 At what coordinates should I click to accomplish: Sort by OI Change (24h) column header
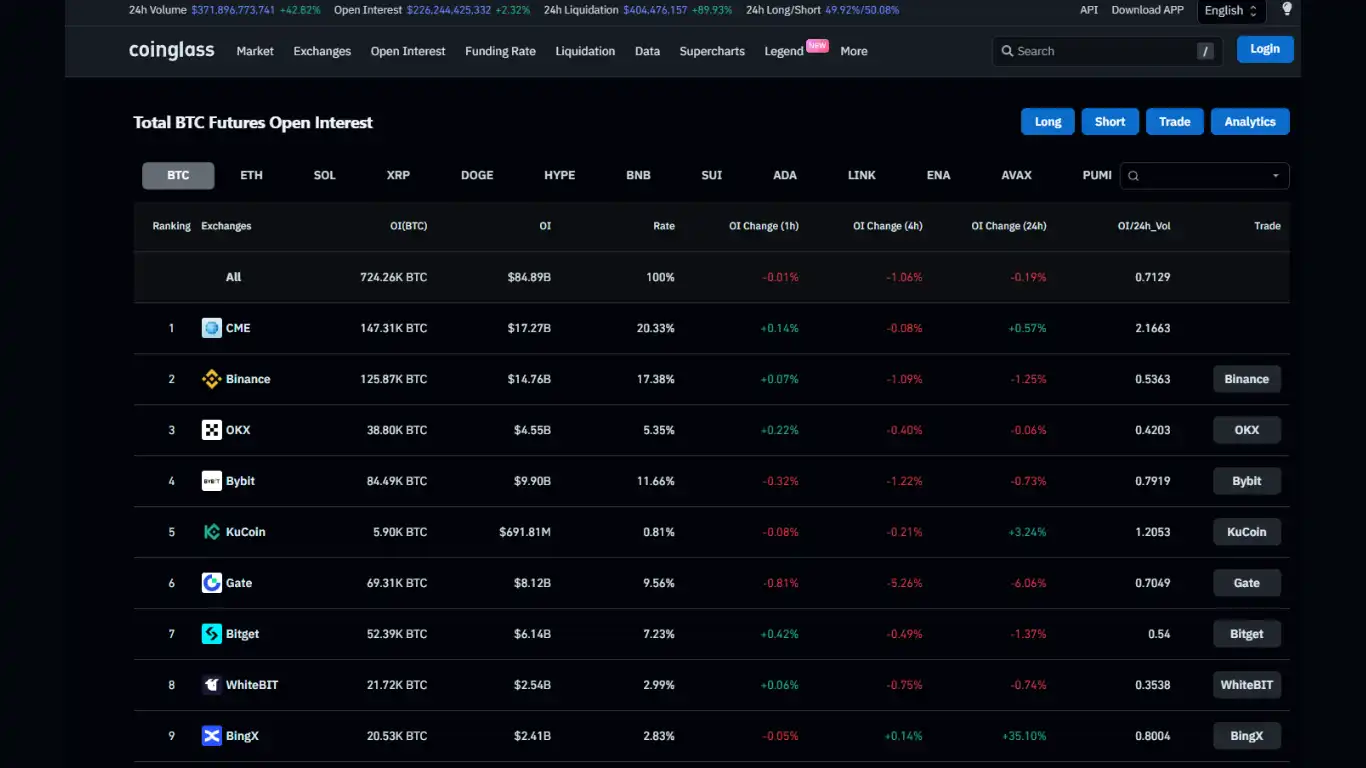point(1009,226)
